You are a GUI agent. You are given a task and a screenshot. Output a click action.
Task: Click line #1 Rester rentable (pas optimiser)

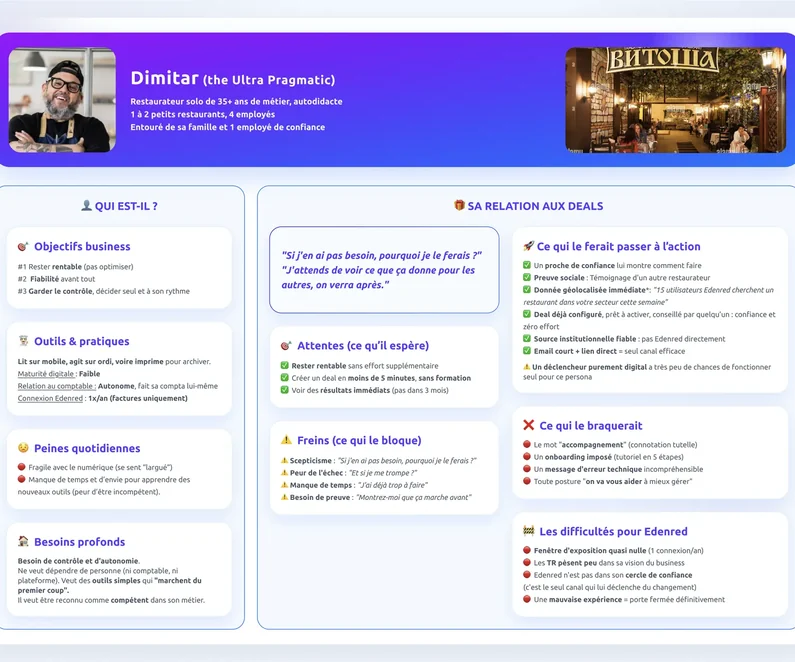(76, 267)
